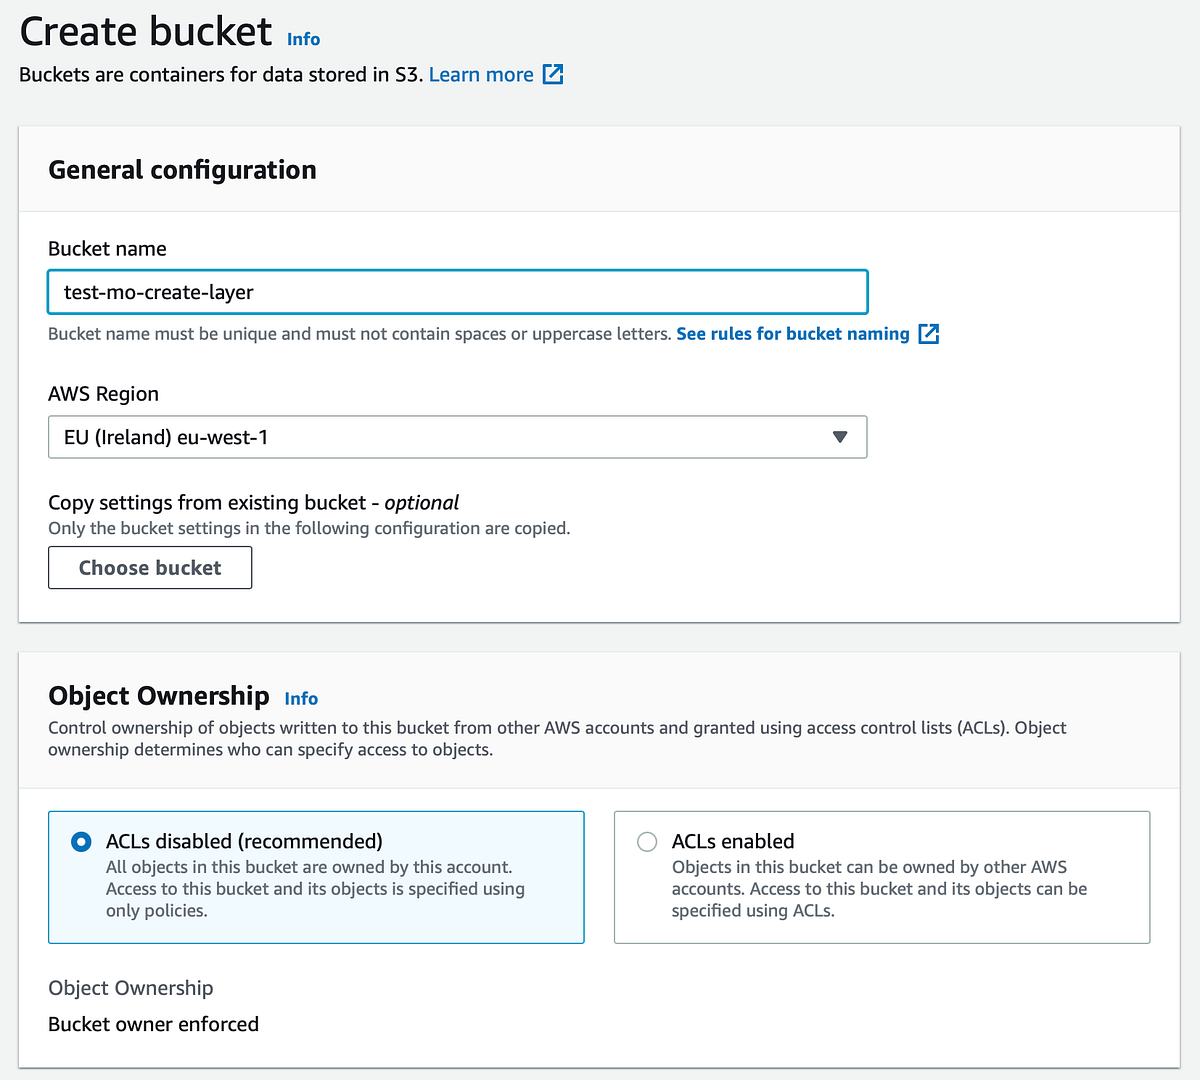
Task: Expand the AWS Region dropdown arrow
Action: click(840, 437)
